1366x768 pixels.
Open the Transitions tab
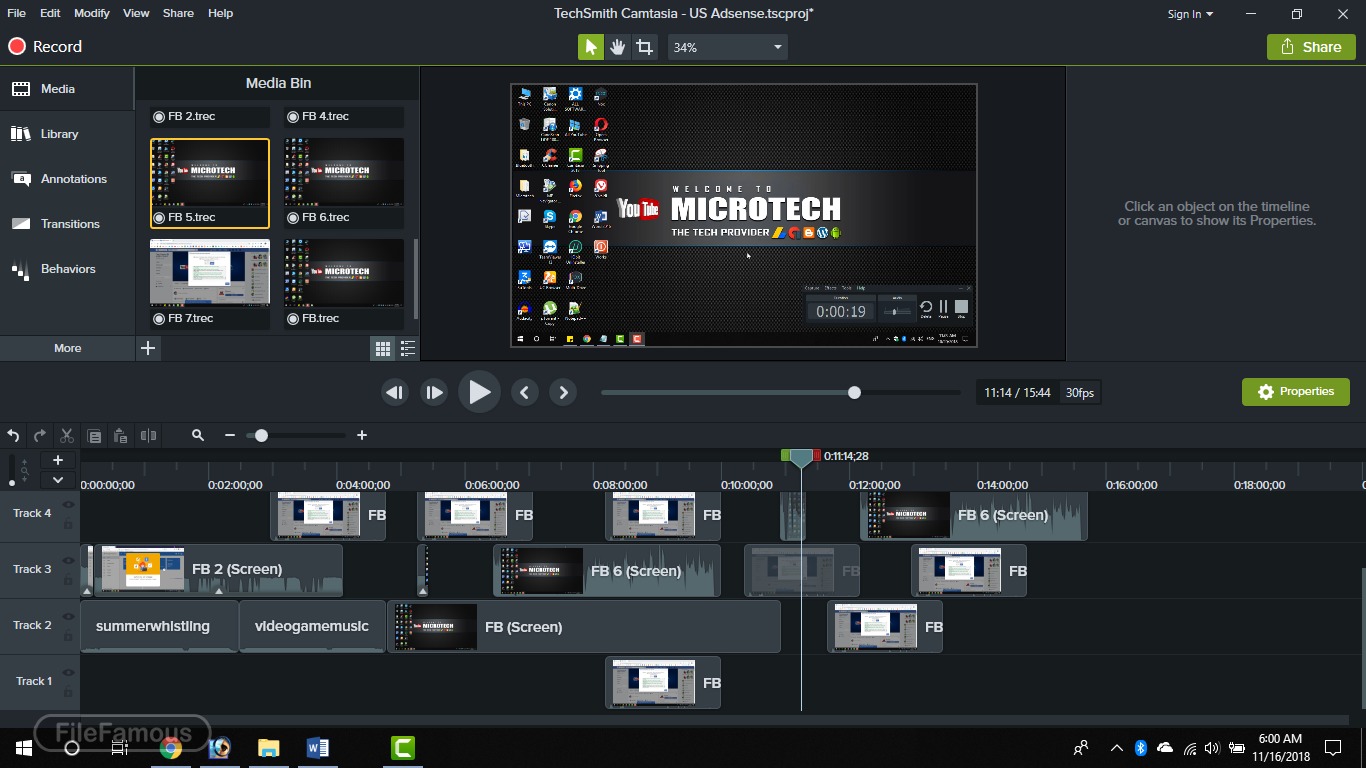67,224
